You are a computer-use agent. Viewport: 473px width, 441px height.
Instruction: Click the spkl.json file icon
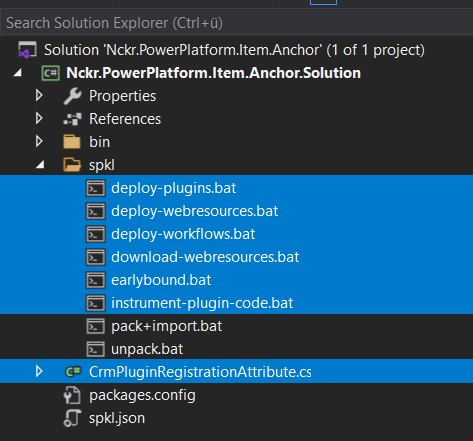coord(72,418)
